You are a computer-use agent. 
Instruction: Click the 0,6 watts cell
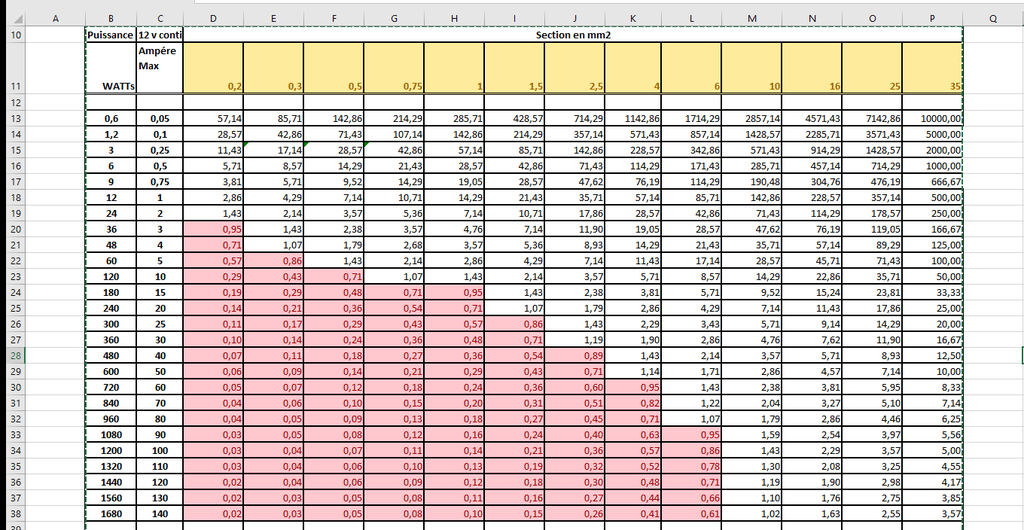110,118
